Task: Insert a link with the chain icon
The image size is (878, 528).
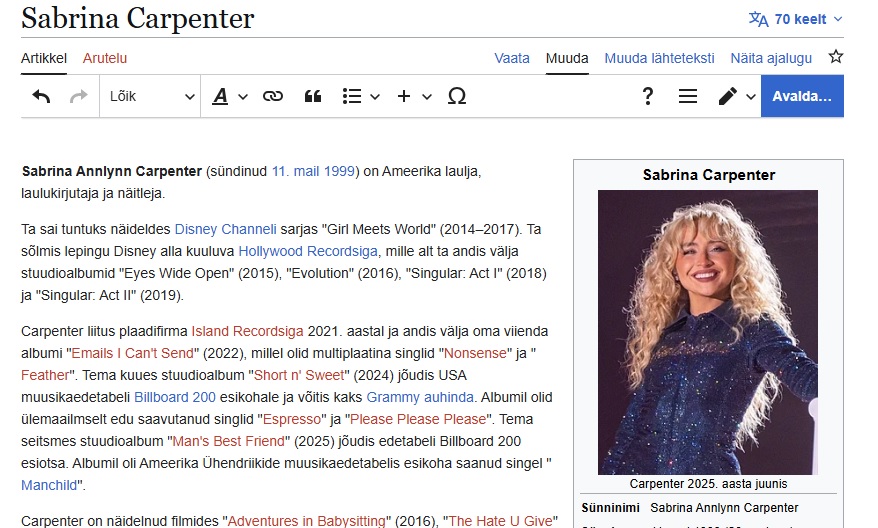Action: [272, 96]
